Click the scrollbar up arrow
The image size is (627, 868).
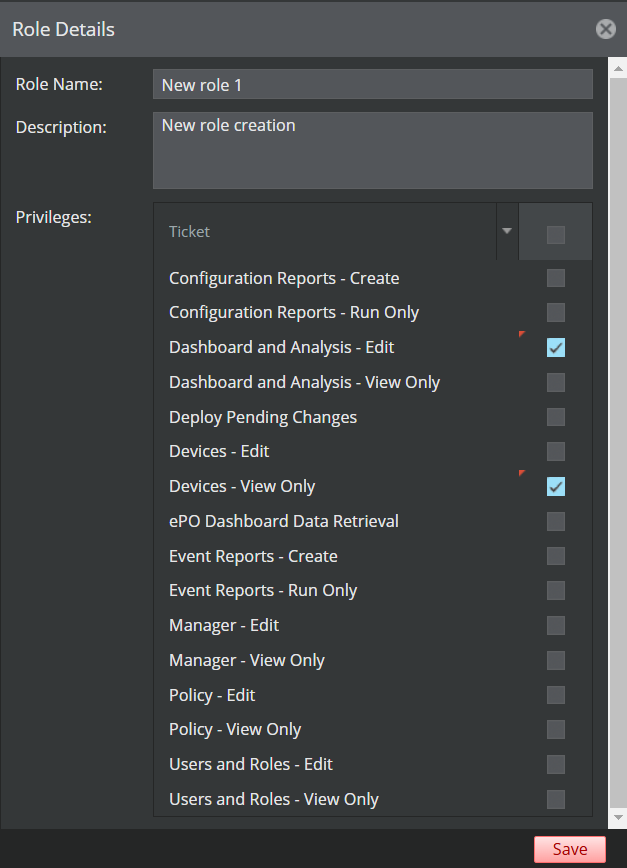618,68
